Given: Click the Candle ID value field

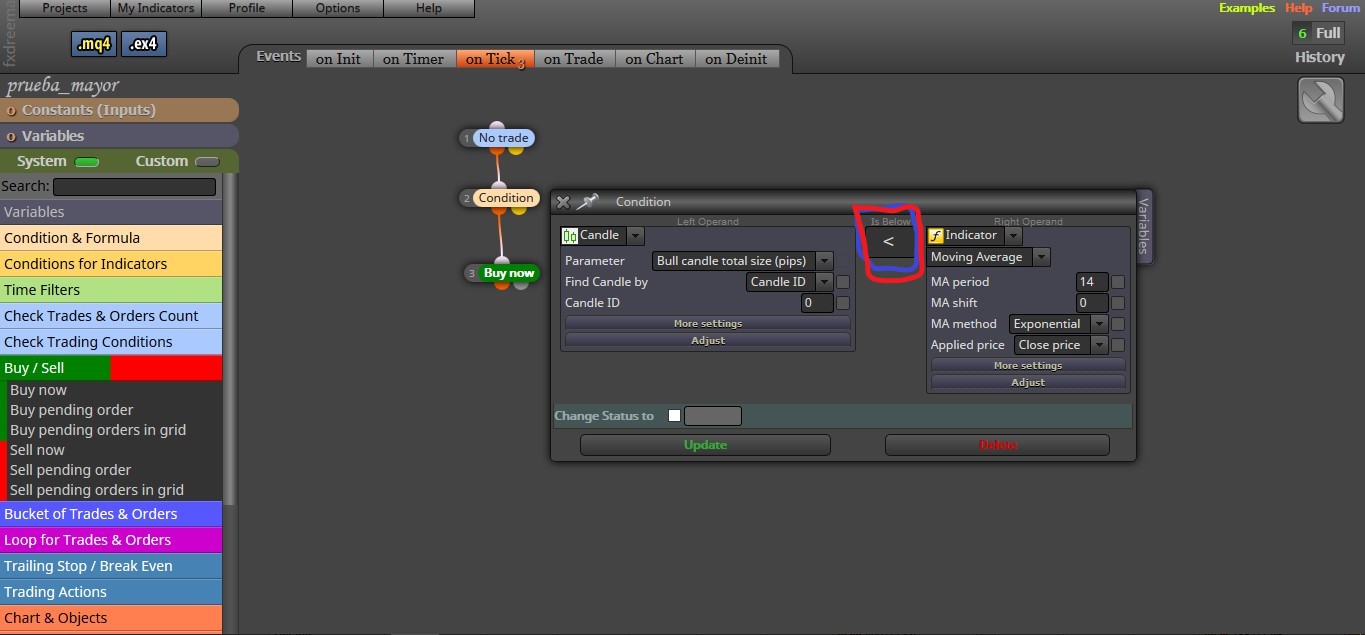Looking at the screenshot, I should click(817, 303).
